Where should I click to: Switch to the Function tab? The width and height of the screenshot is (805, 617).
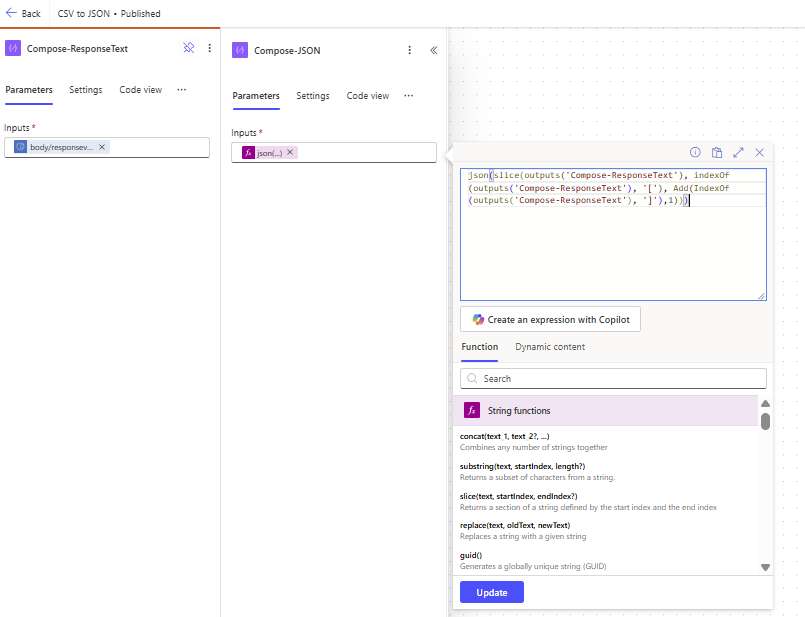coord(480,347)
